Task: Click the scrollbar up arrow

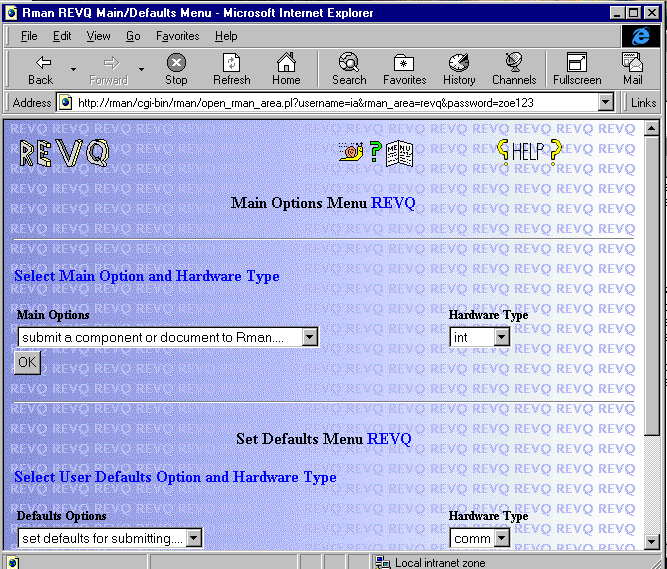Action: point(651,128)
